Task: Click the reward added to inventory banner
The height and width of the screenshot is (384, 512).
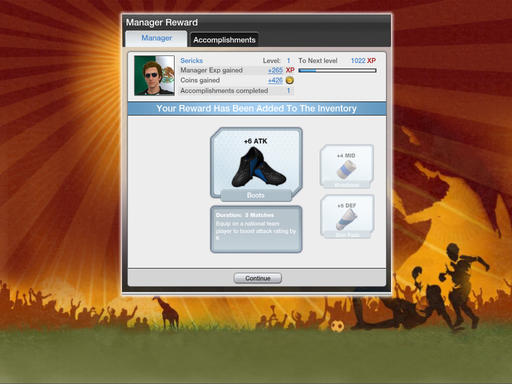Action: click(x=257, y=109)
